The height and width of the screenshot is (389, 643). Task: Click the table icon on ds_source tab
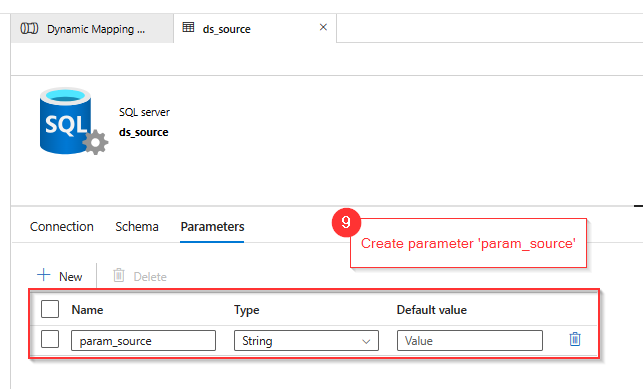pos(188,27)
